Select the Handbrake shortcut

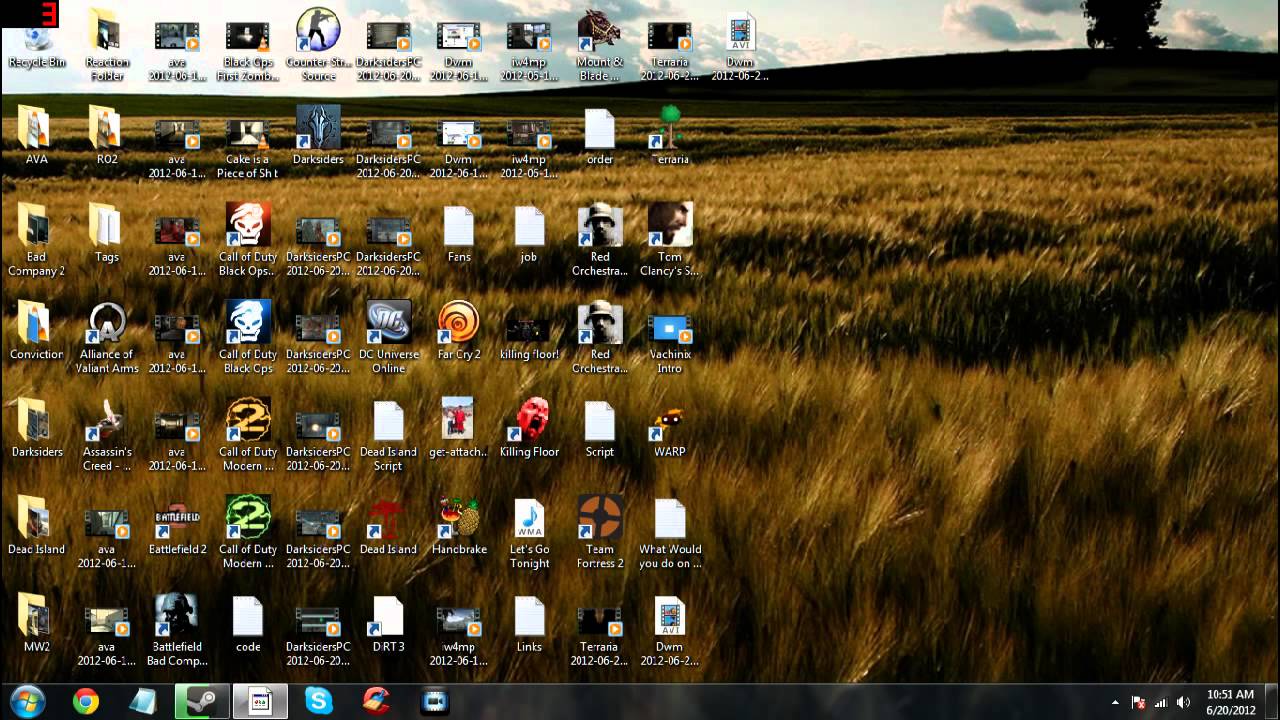click(x=459, y=526)
